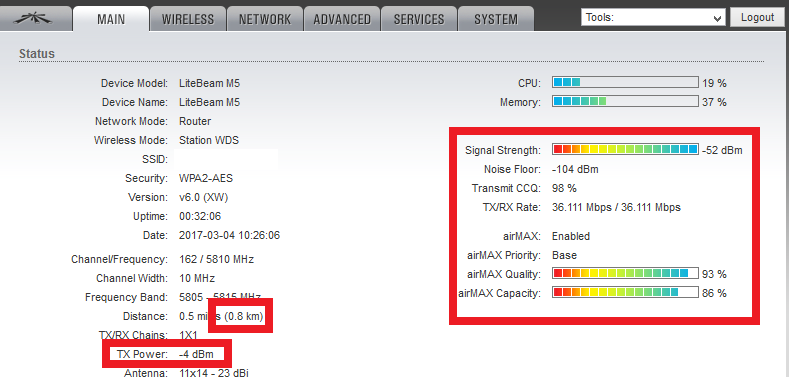Click the Logout button
Image resolution: width=789 pixels, height=377 pixels.
(757, 17)
